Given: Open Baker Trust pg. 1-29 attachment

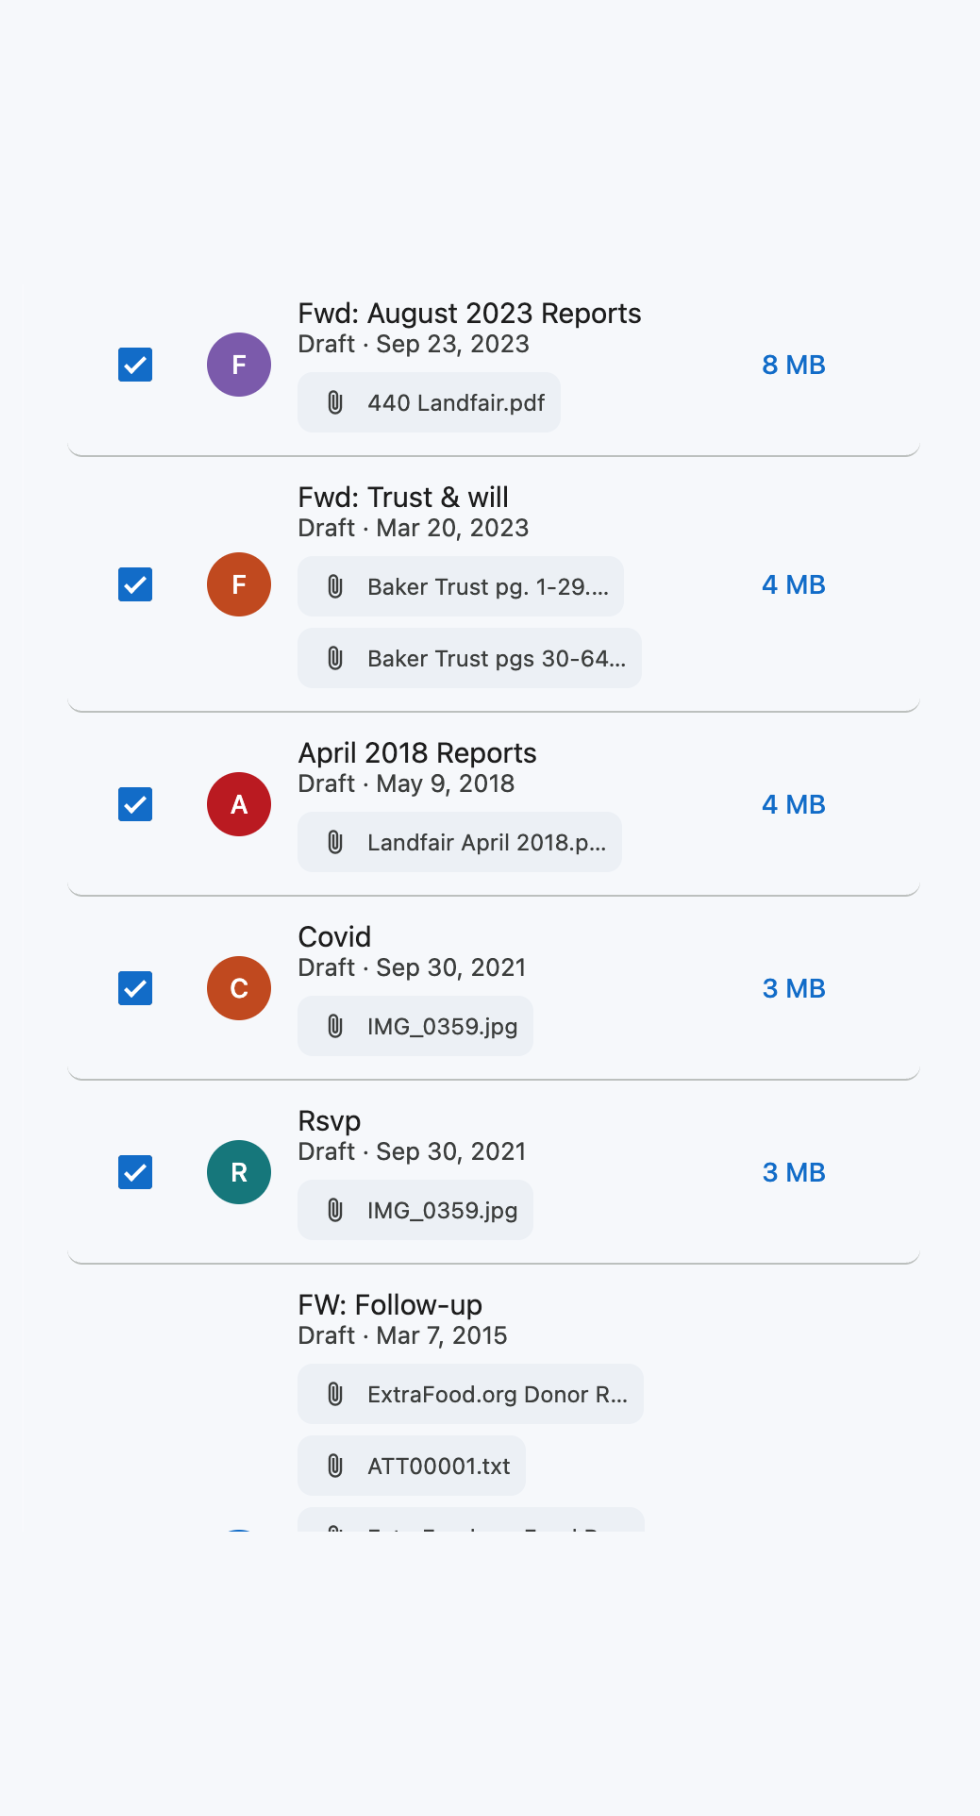Looking at the screenshot, I should (x=461, y=587).
